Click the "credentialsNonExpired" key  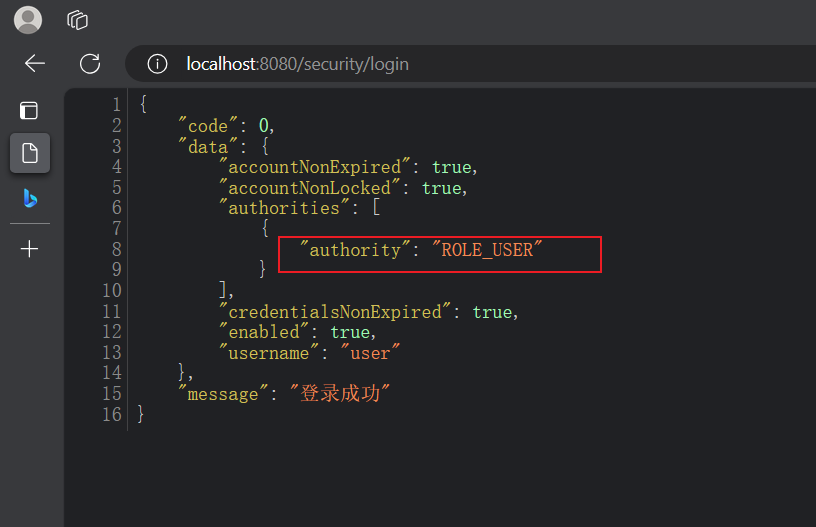pos(335,312)
